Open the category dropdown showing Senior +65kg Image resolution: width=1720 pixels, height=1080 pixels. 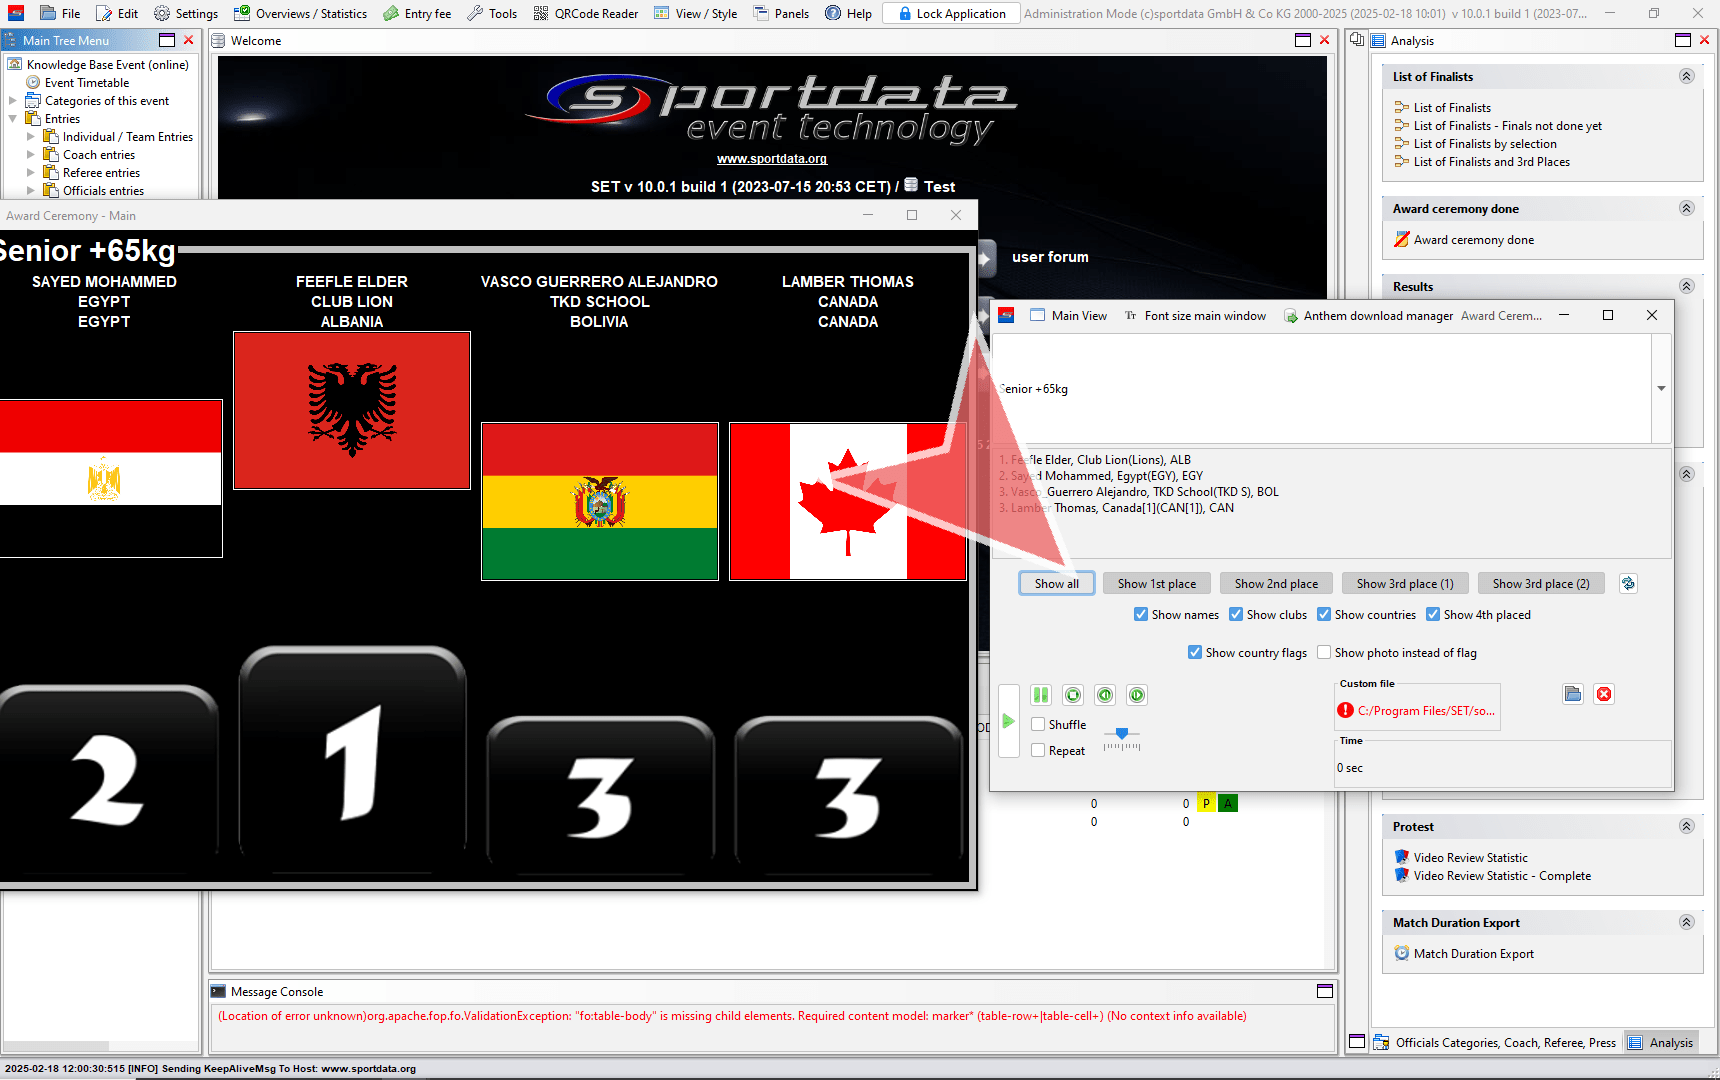(1661, 389)
